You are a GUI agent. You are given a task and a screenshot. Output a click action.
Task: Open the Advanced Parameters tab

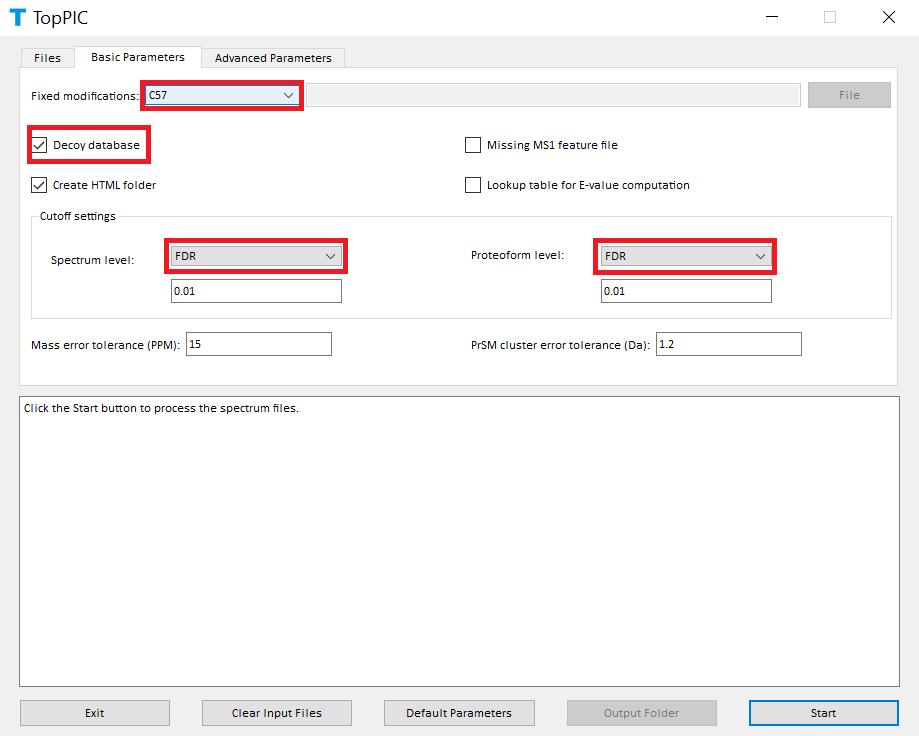[x=273, y=58]
